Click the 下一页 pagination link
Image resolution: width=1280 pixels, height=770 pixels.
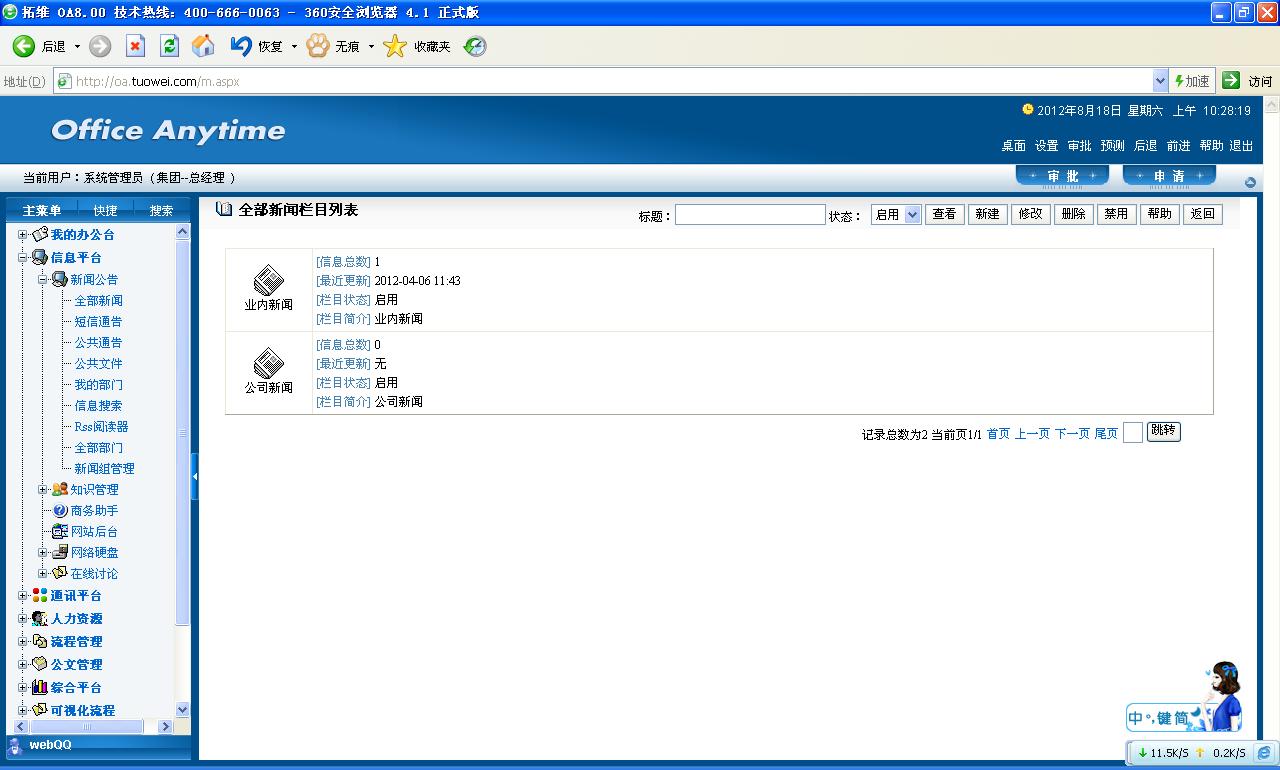[1072, 434]
